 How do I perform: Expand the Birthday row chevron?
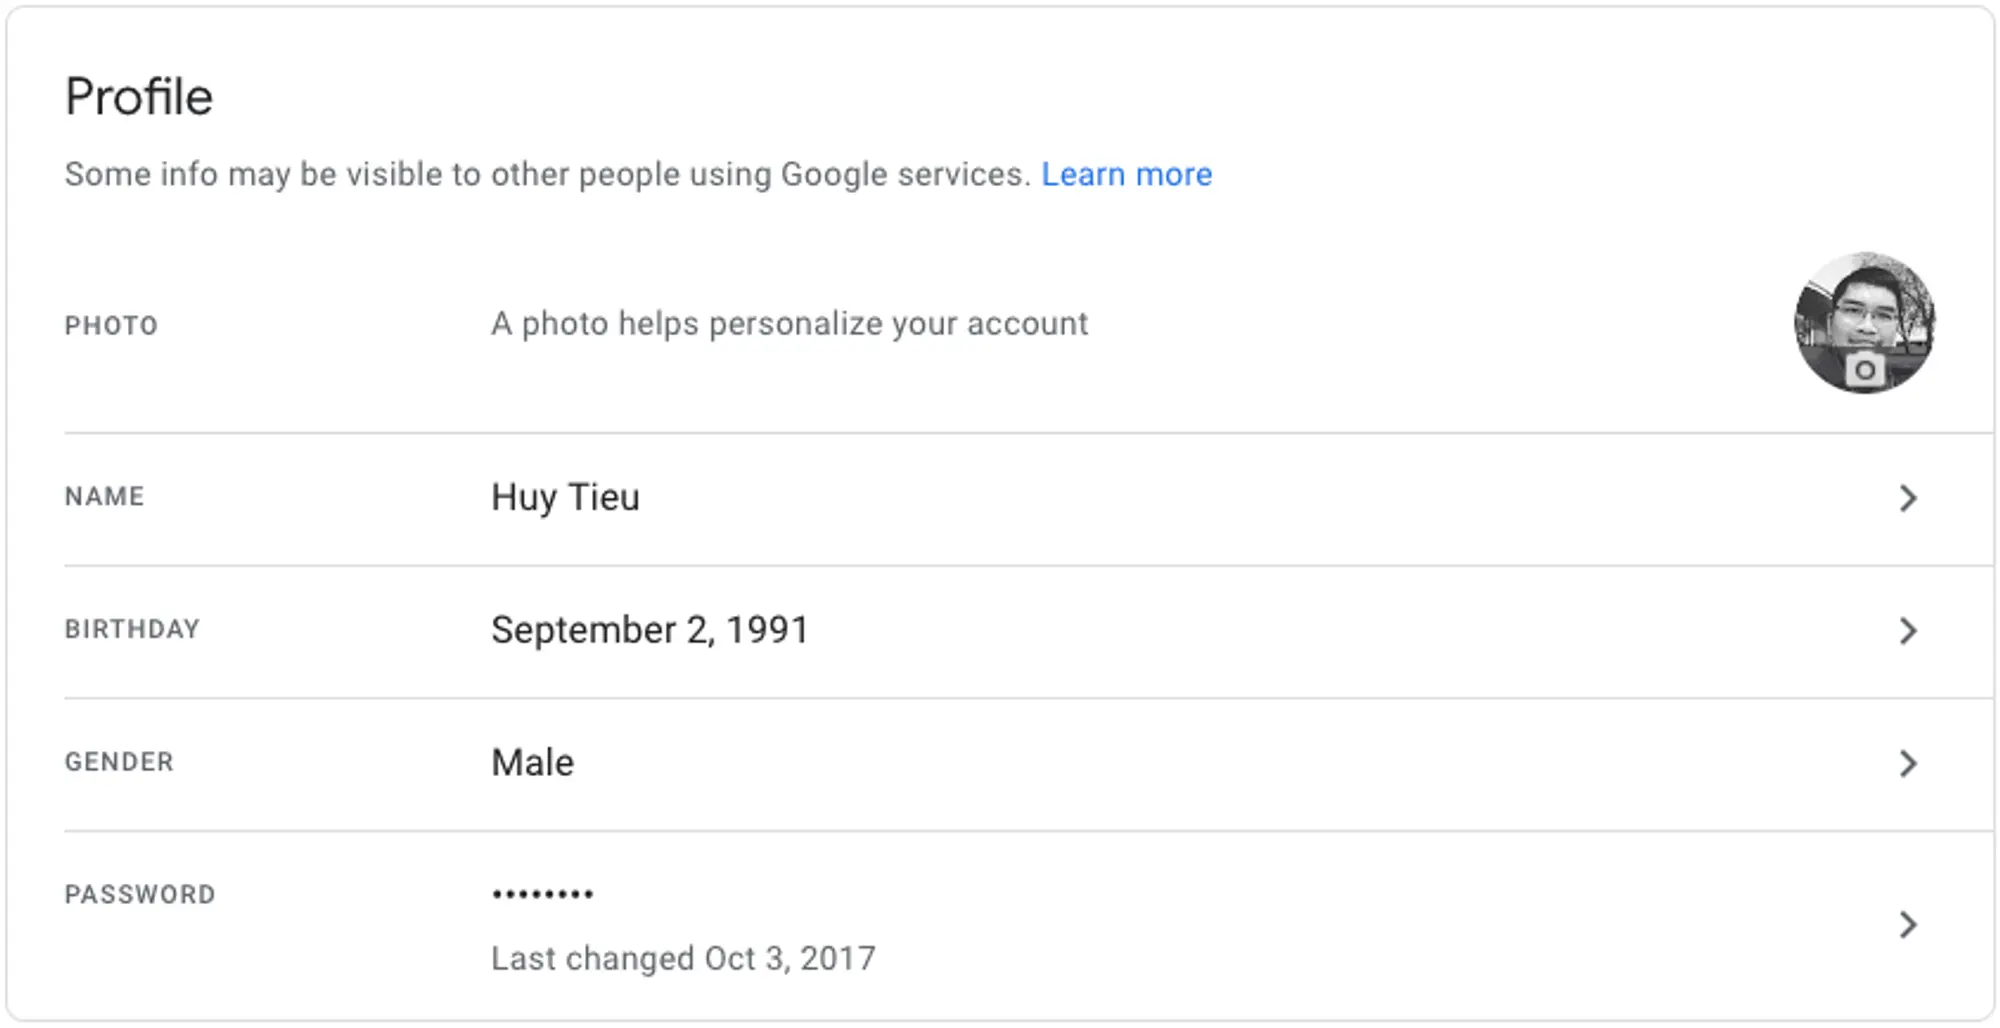tap(1908, 630)
